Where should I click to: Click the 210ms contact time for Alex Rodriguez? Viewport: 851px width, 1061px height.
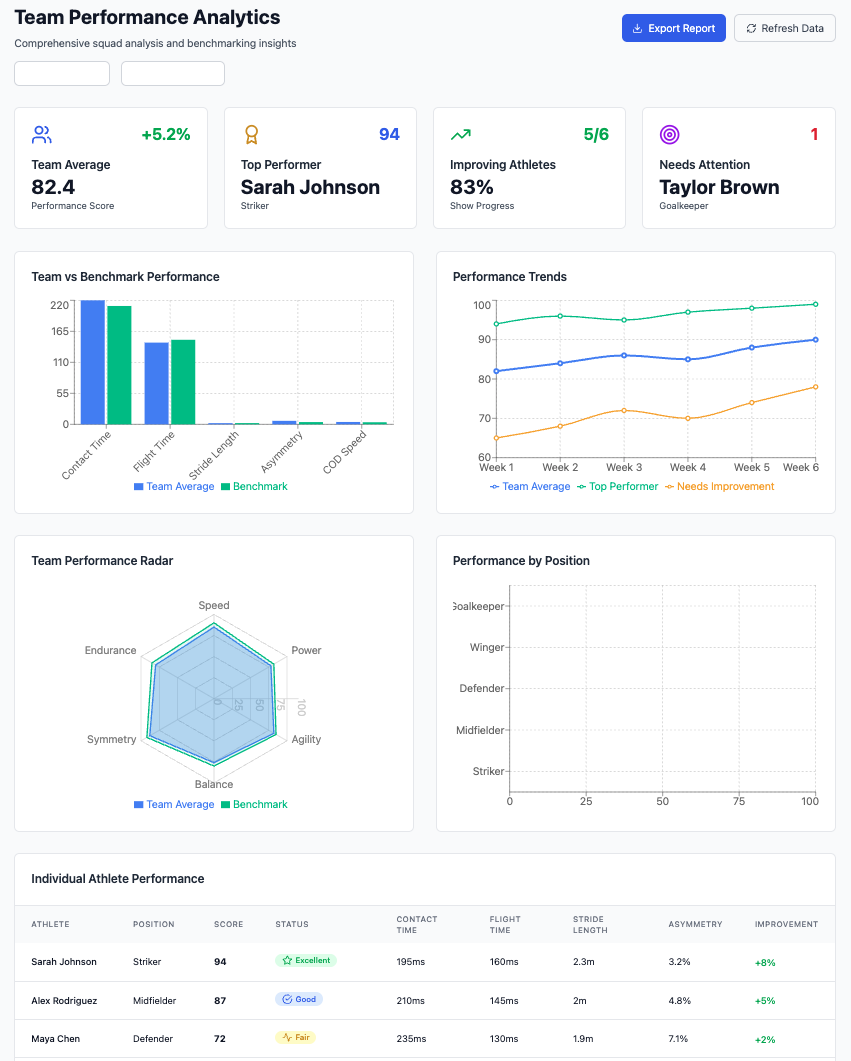411,1001
